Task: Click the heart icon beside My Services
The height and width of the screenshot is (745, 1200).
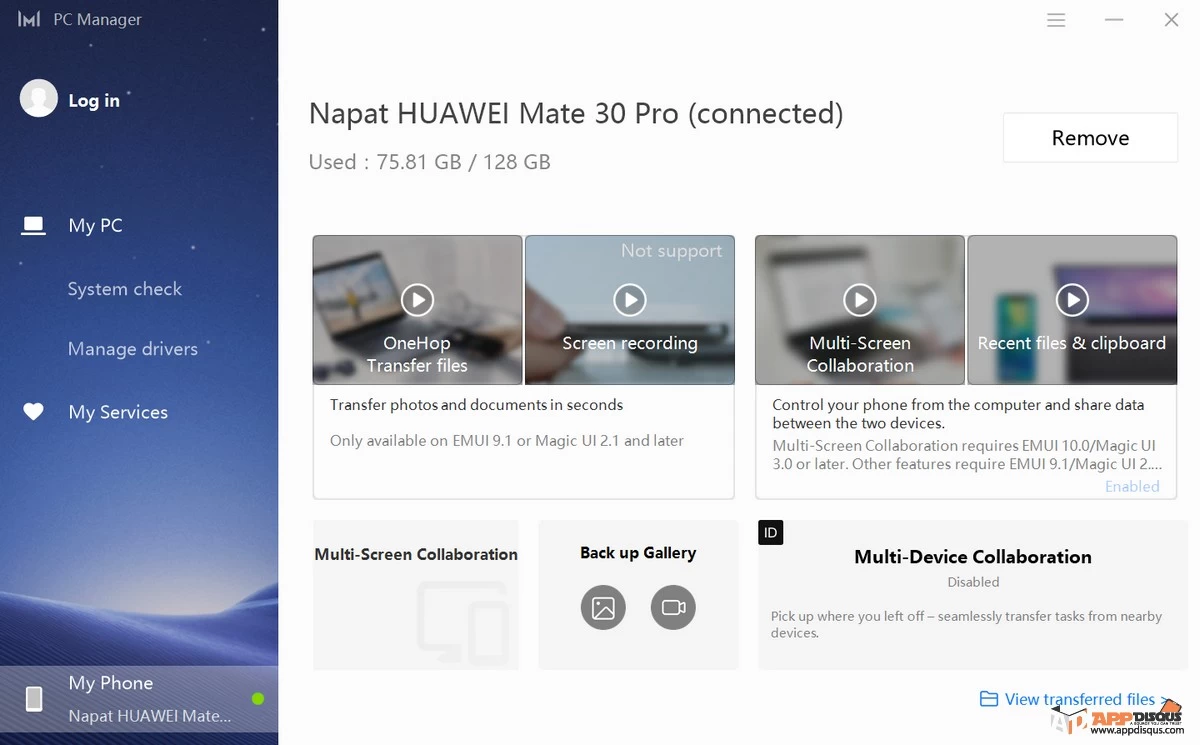Action: pyautogui.click(x=34, y=411)
